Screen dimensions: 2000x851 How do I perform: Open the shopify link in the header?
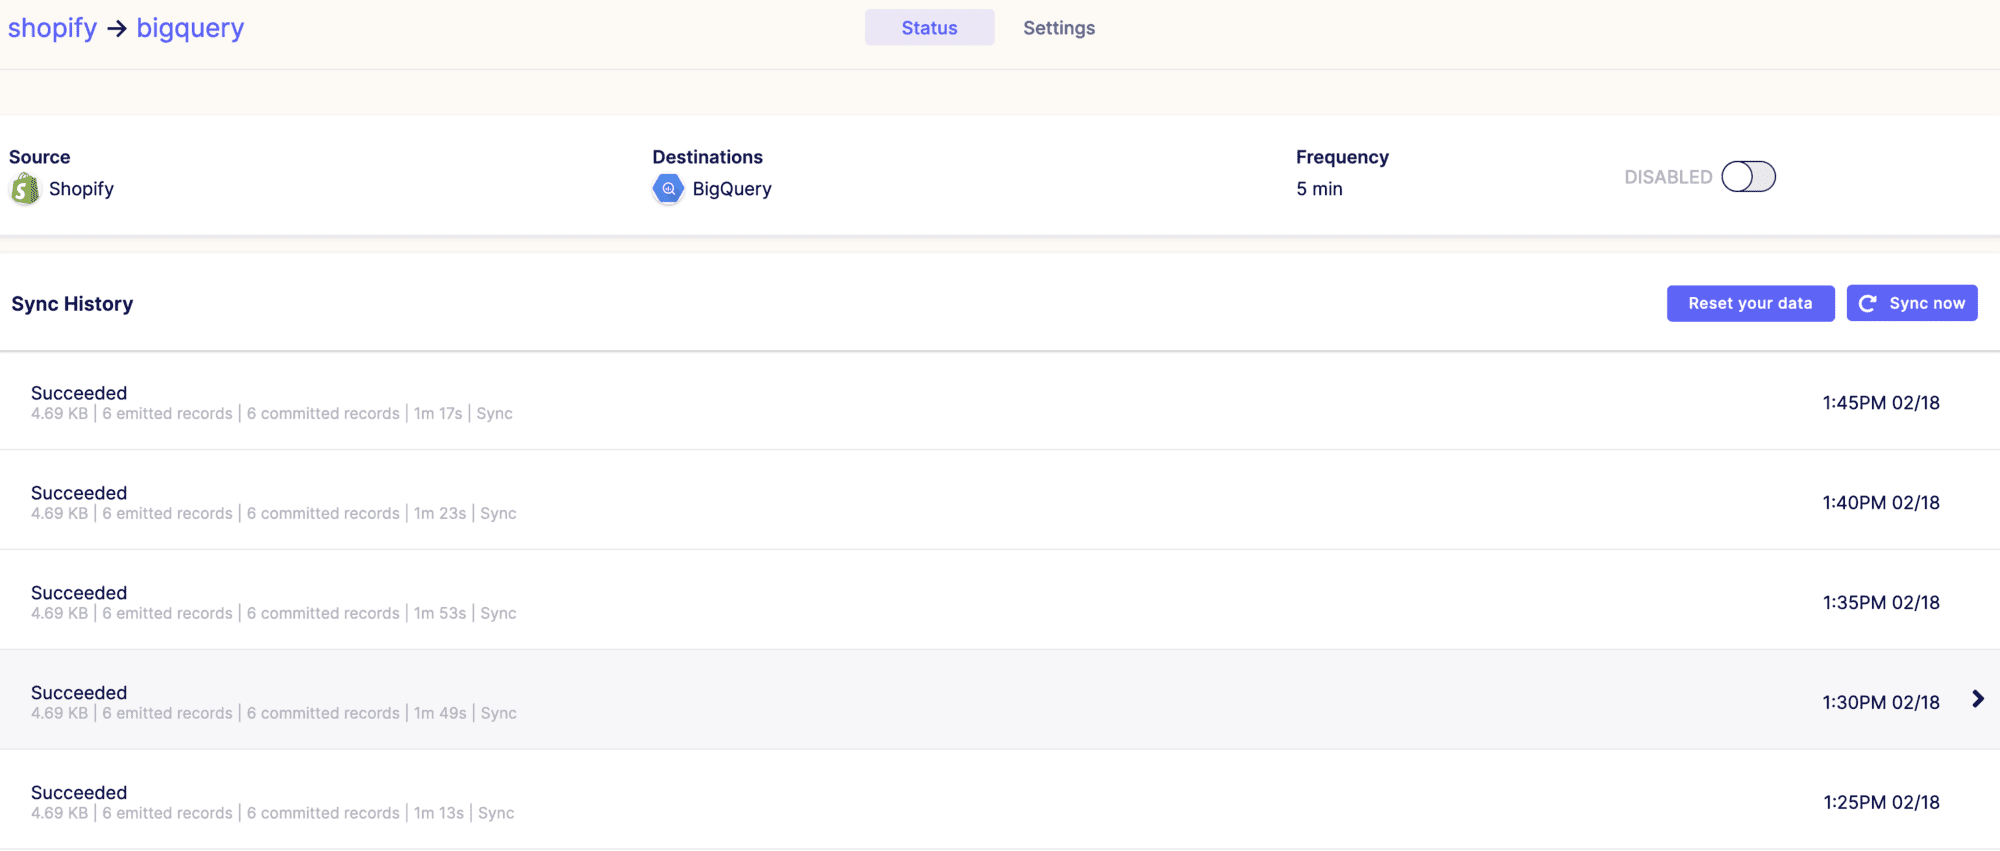pyautogui.click(x=53, y=28)
